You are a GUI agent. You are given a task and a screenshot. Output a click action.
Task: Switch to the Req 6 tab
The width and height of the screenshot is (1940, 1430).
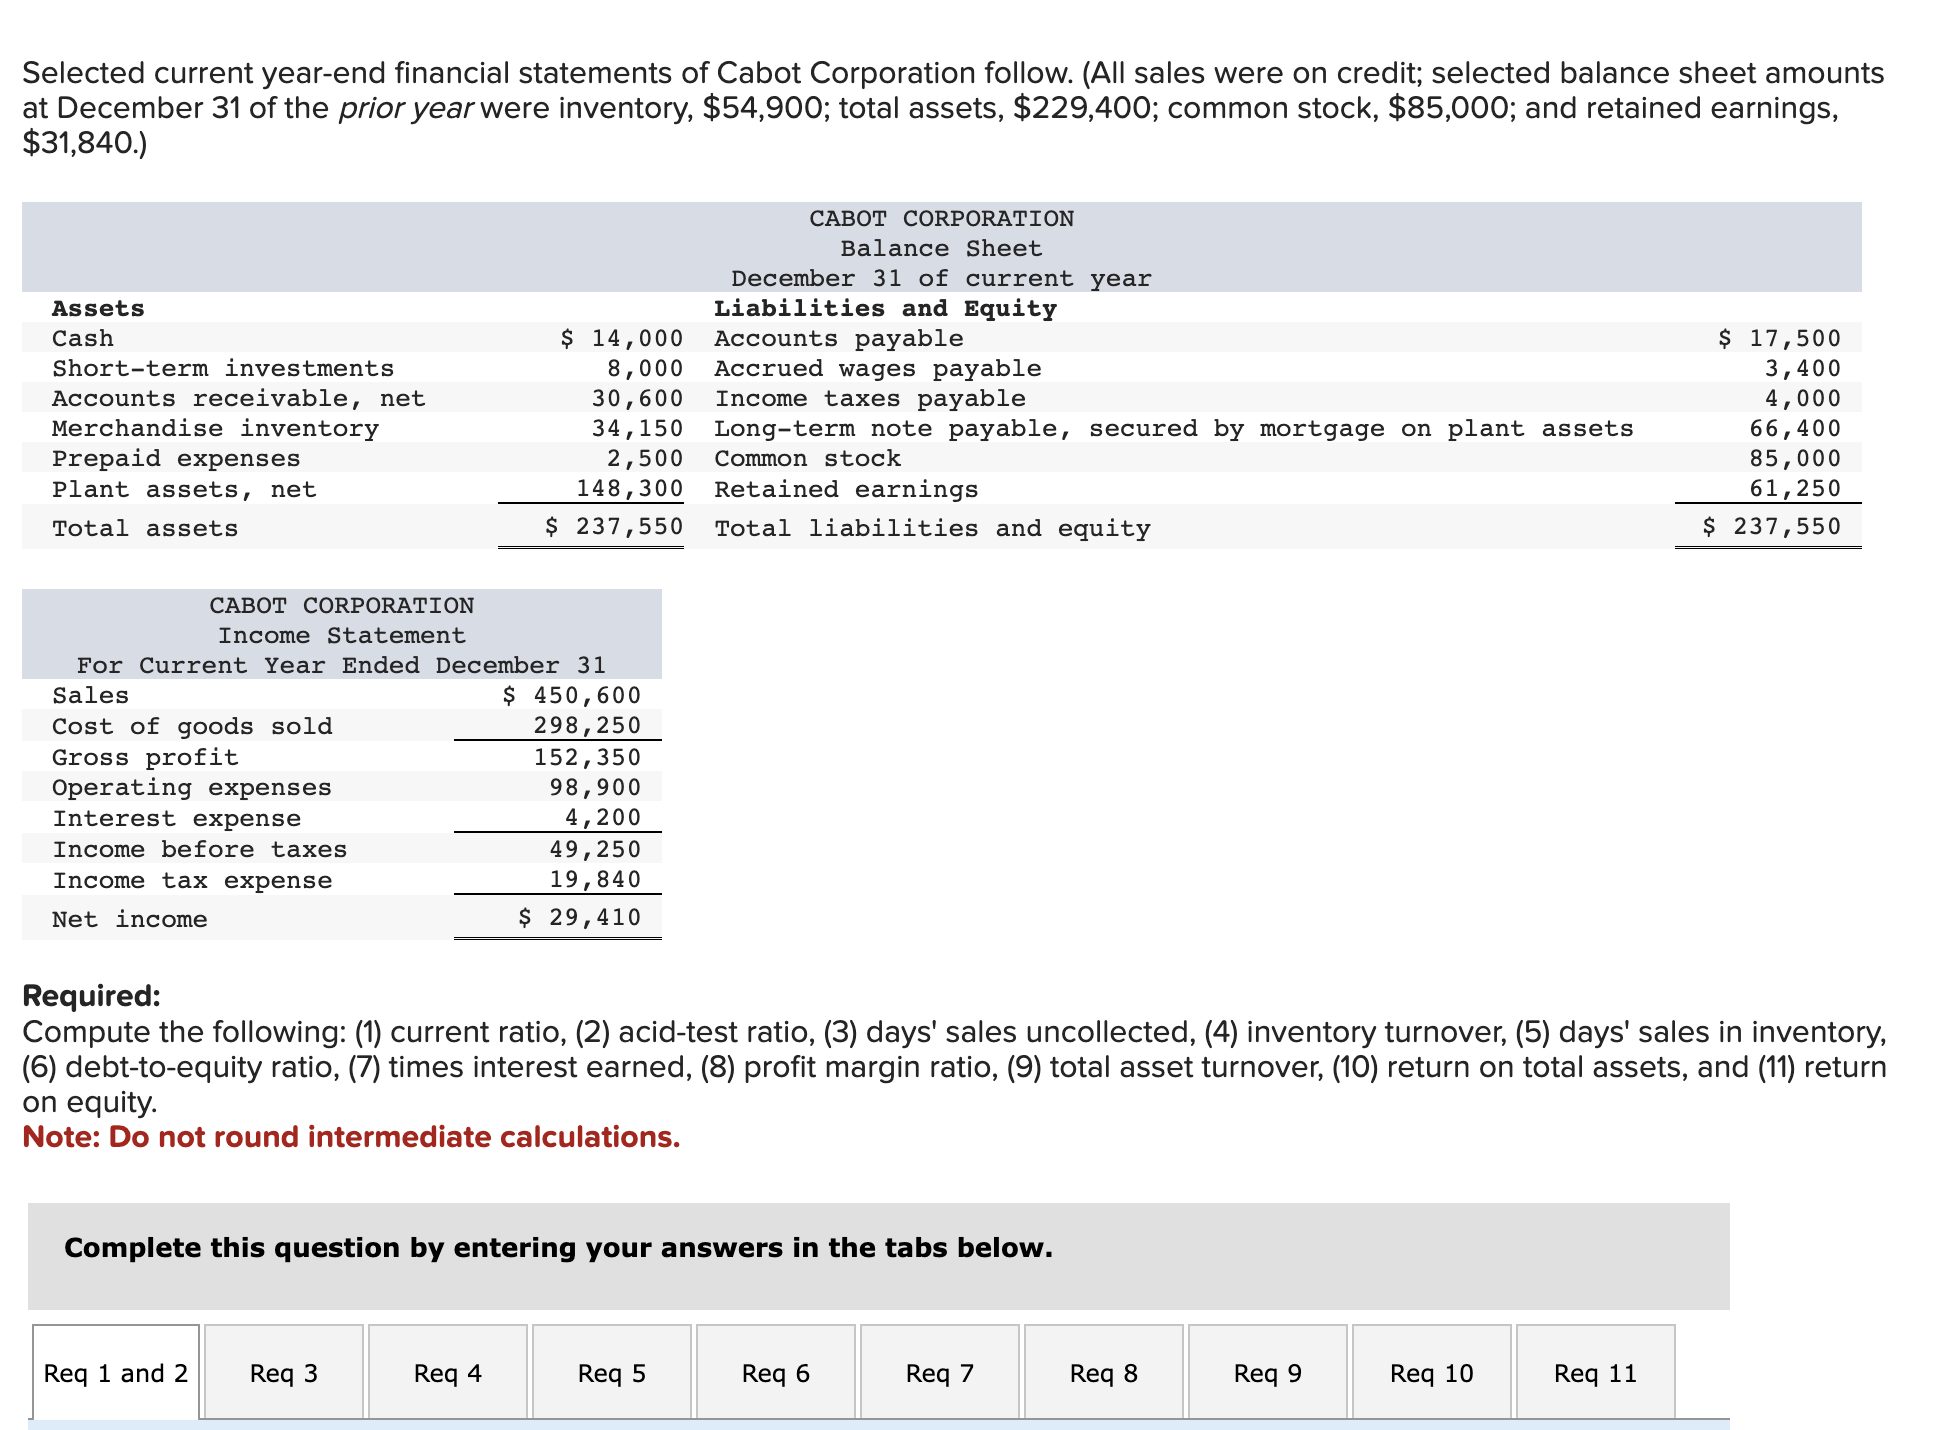tap(776, 1373)
